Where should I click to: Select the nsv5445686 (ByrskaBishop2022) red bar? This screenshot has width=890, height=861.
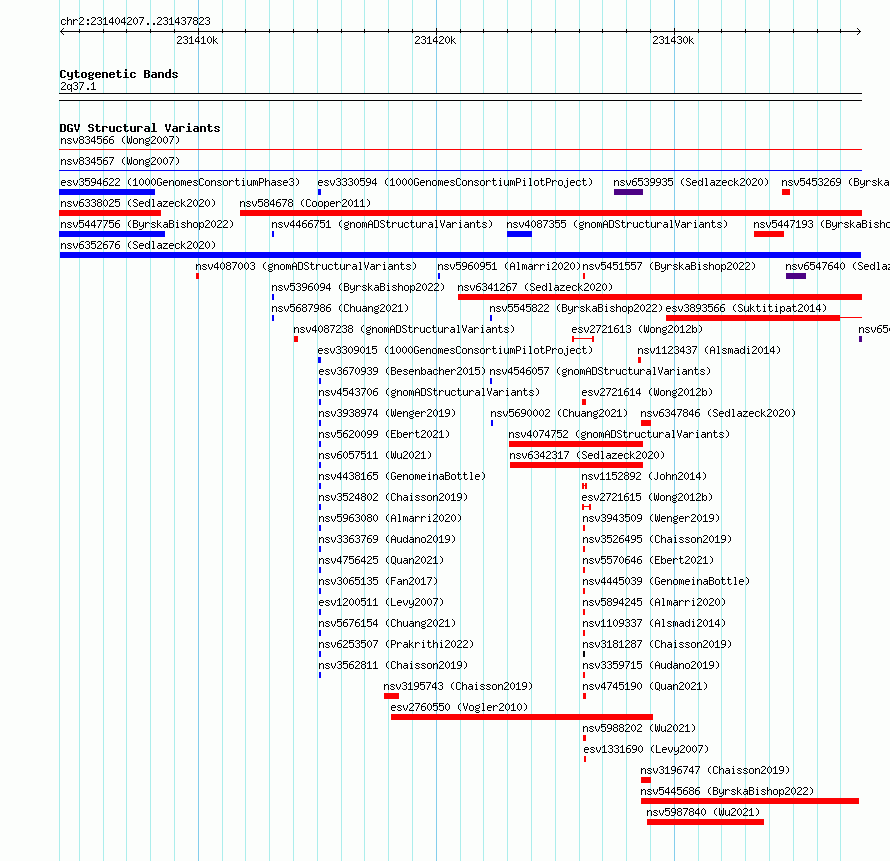(x=750, y=801)
